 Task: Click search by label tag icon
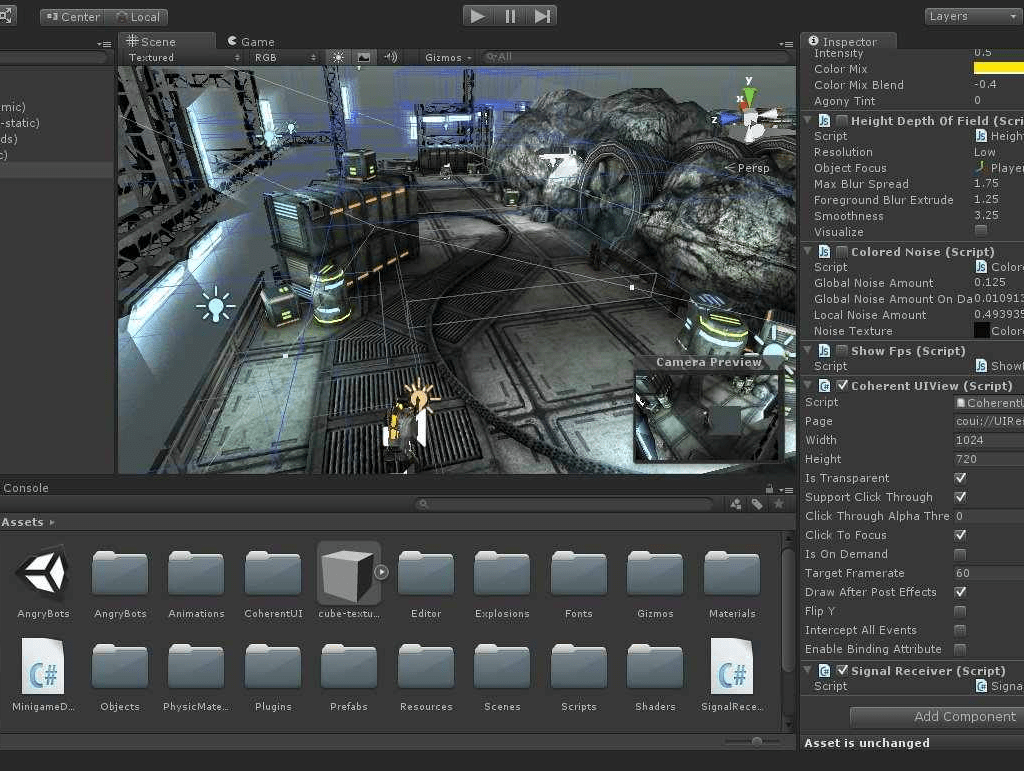757,505
